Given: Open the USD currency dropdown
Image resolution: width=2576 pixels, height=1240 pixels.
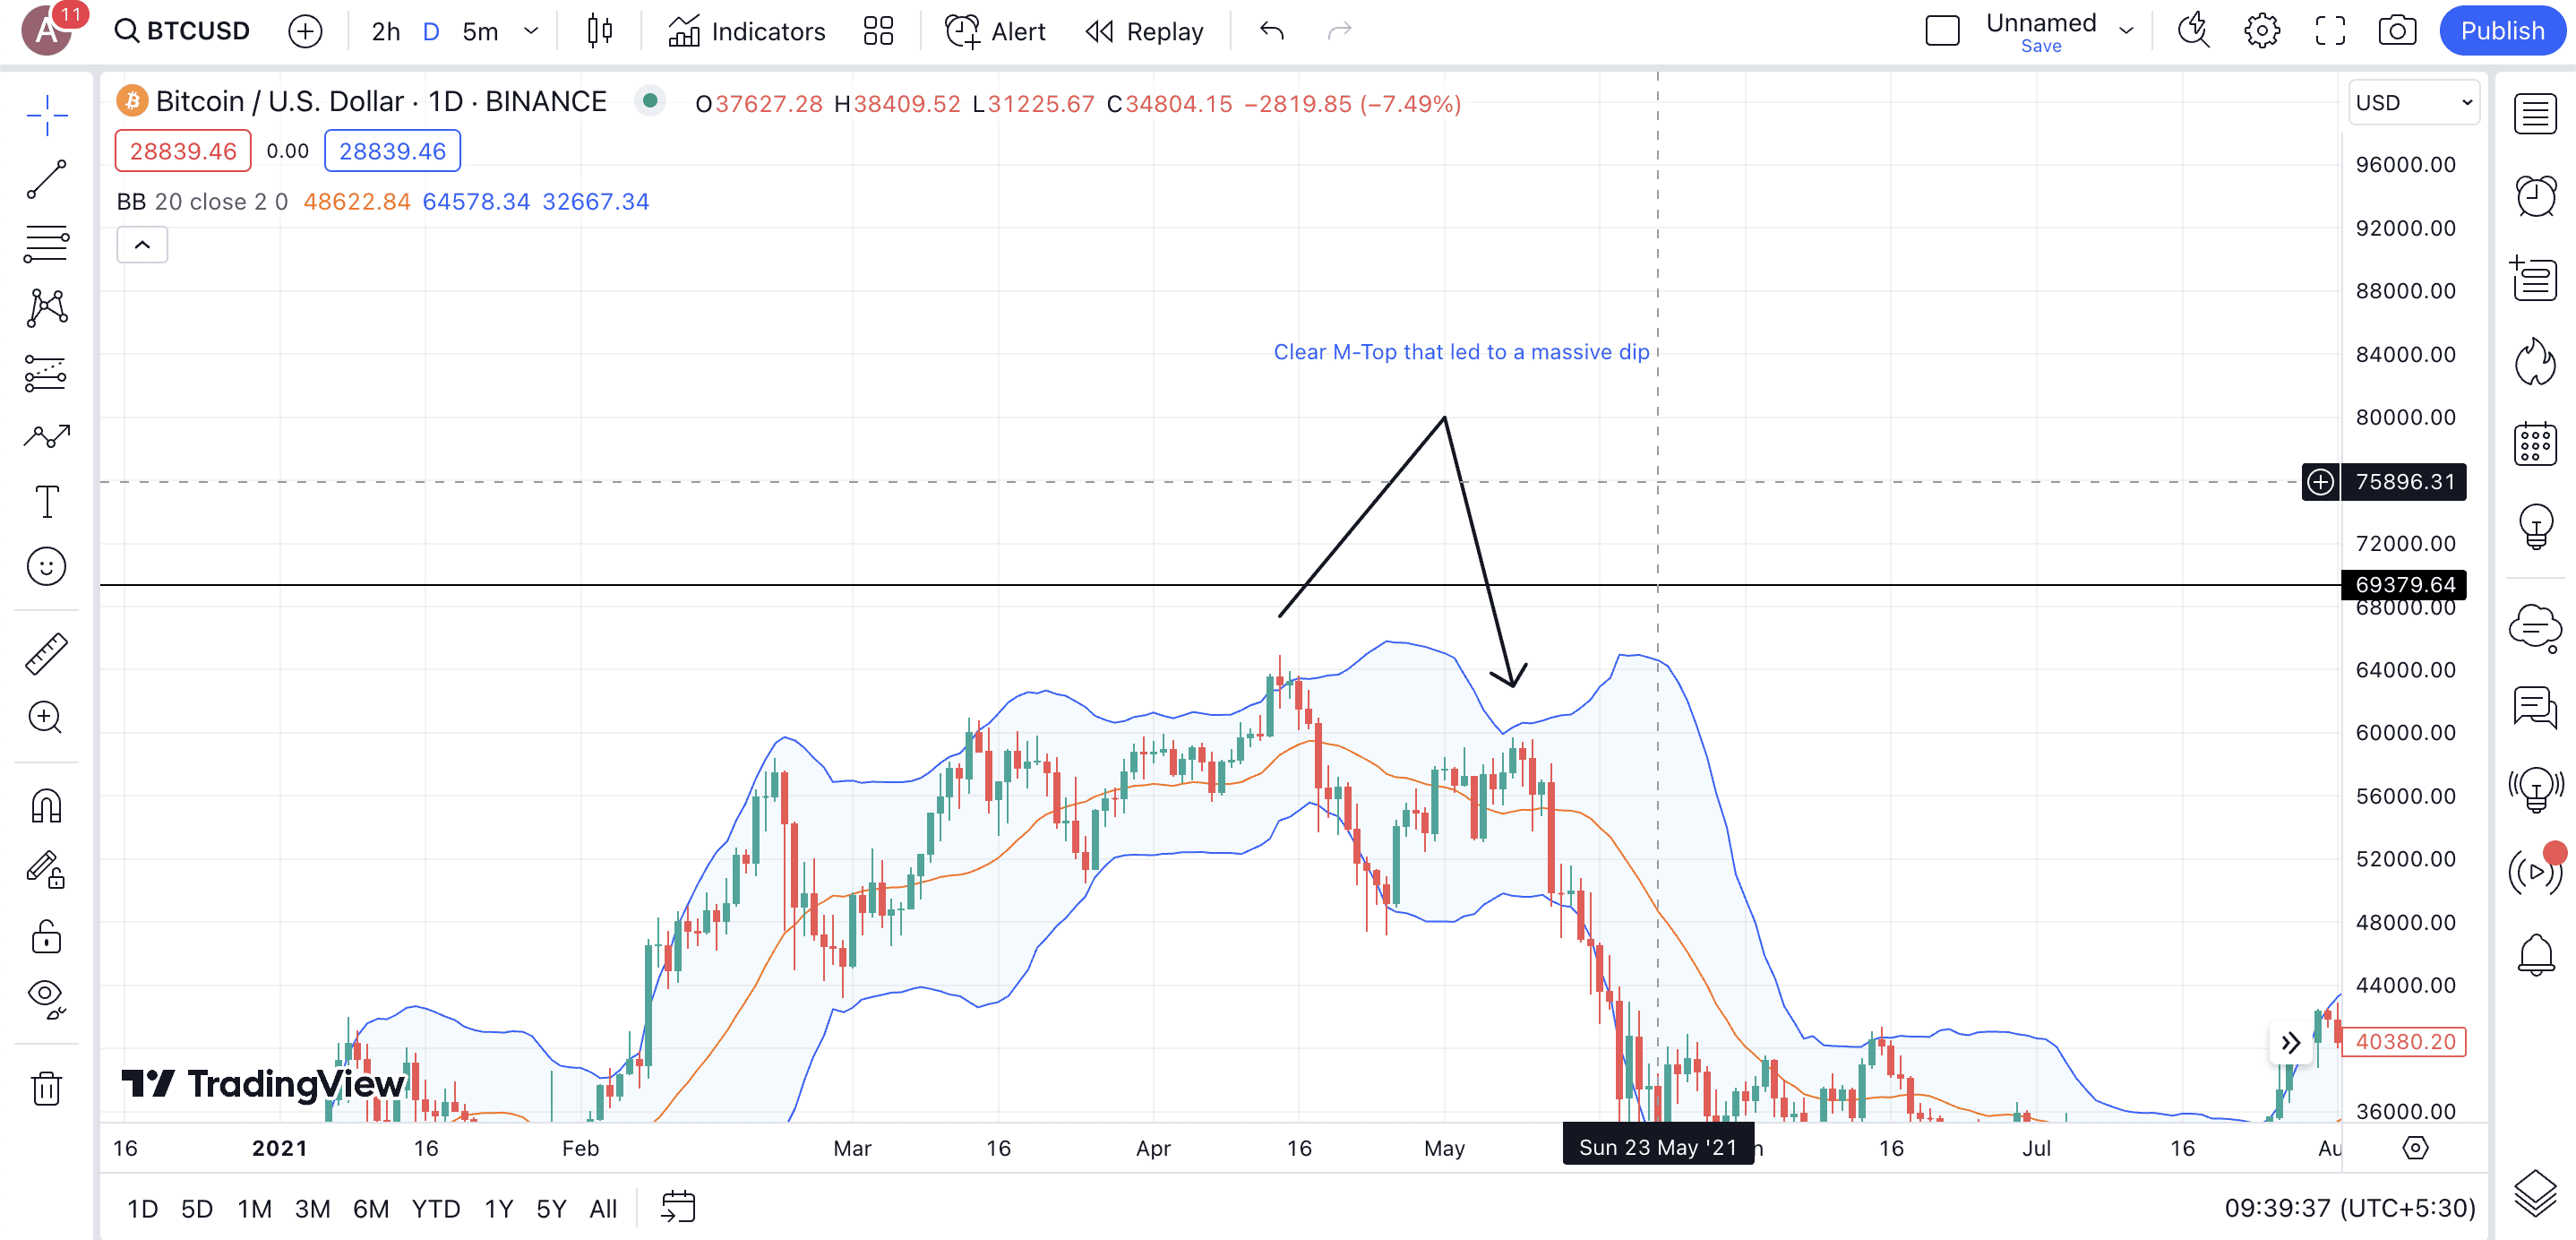Looking at the screenshot, I should pos(2413,102).
